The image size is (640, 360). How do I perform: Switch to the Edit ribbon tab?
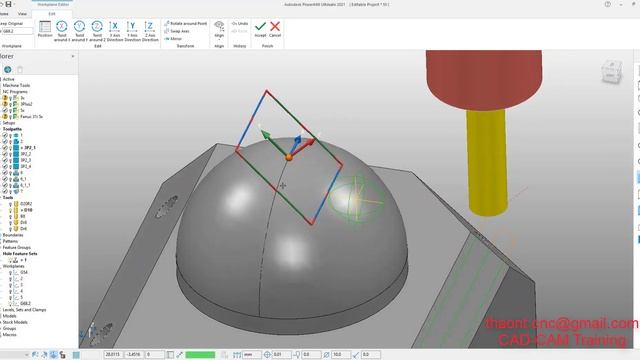coord(52,13)
